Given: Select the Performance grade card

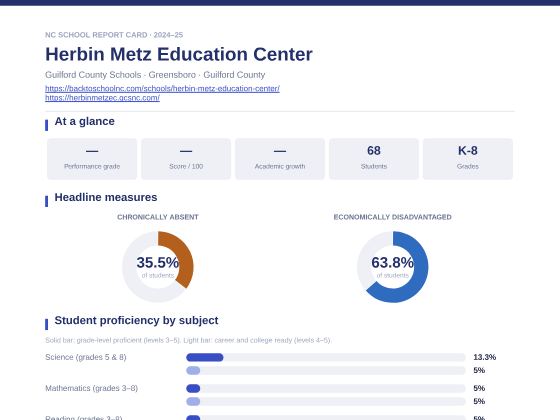Looking at the screenshot, I should point(92,159).
